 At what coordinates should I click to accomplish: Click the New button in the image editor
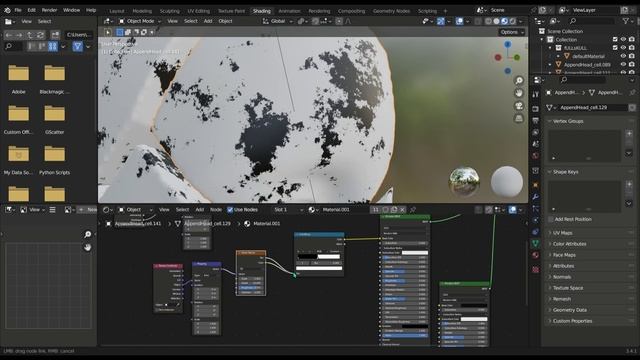click(x=87, y=210)
